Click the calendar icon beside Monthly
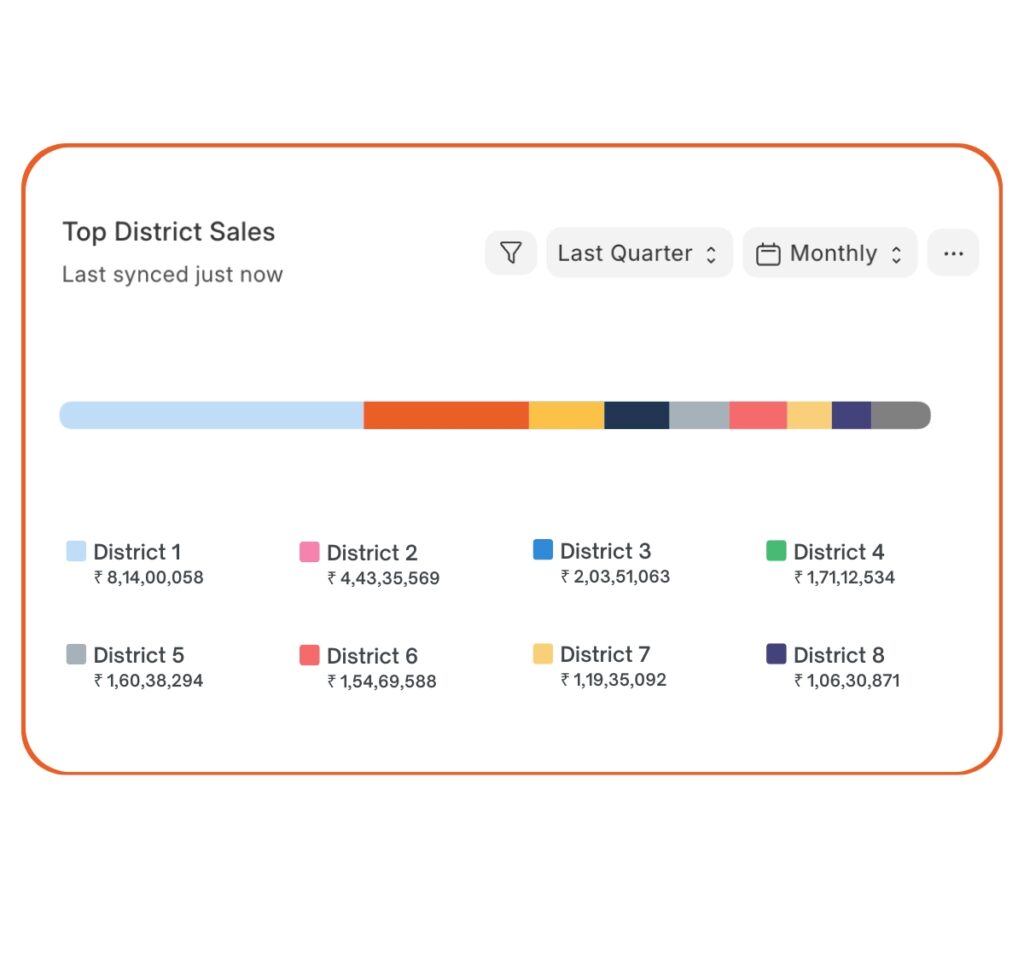 point(768,253)
